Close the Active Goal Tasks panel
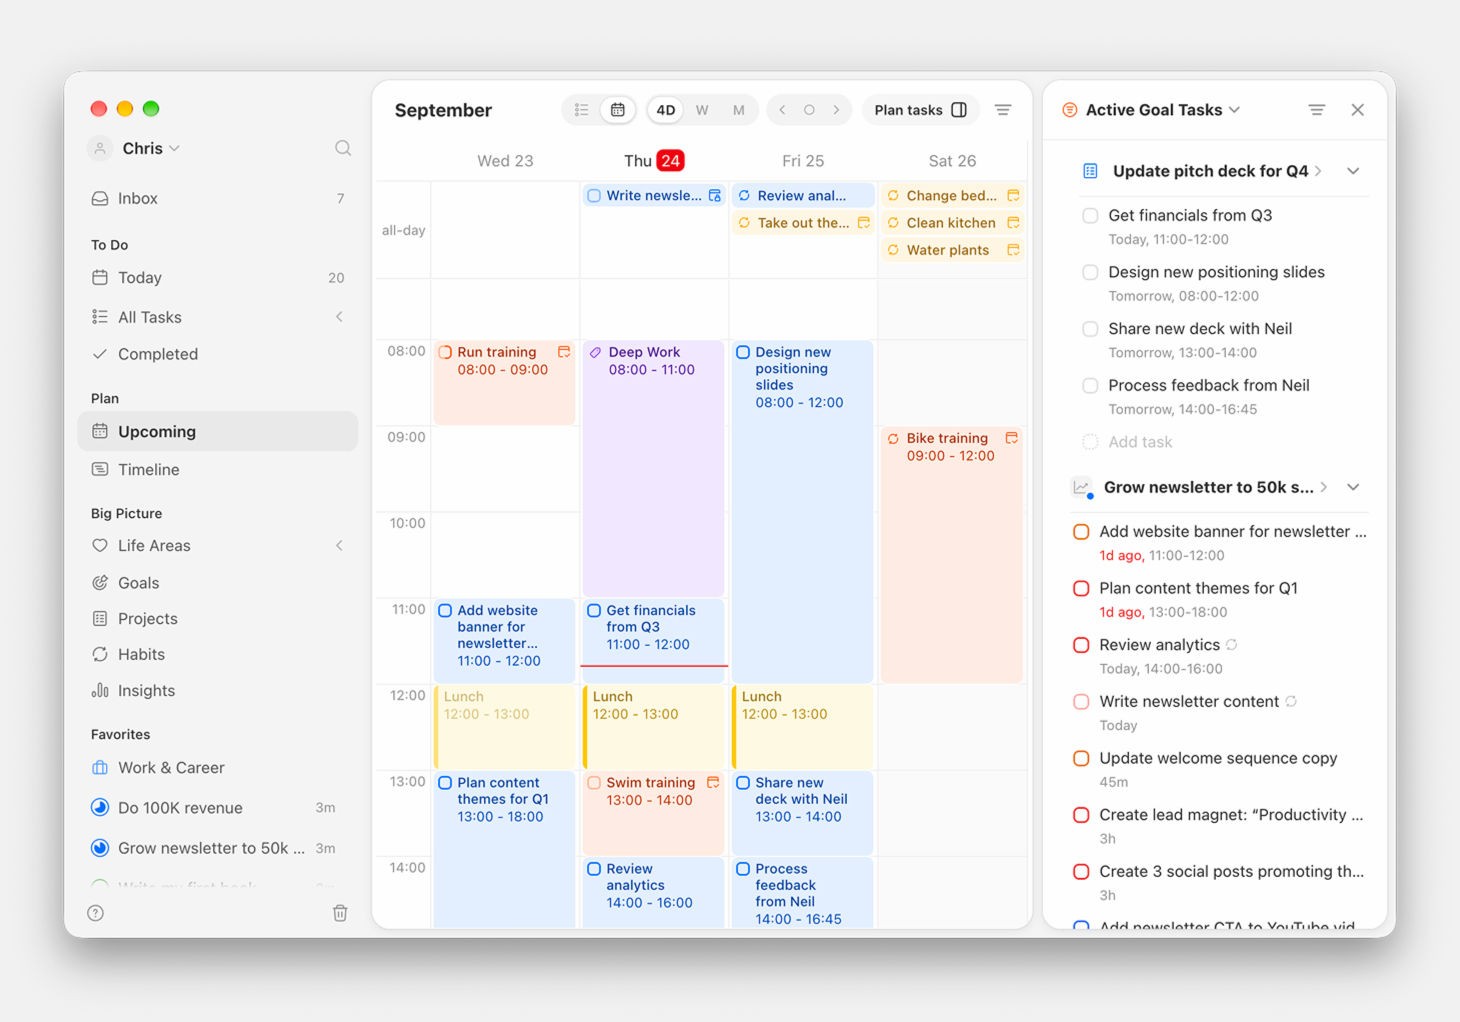The image size is (1460, 1022). point(1357,110)
